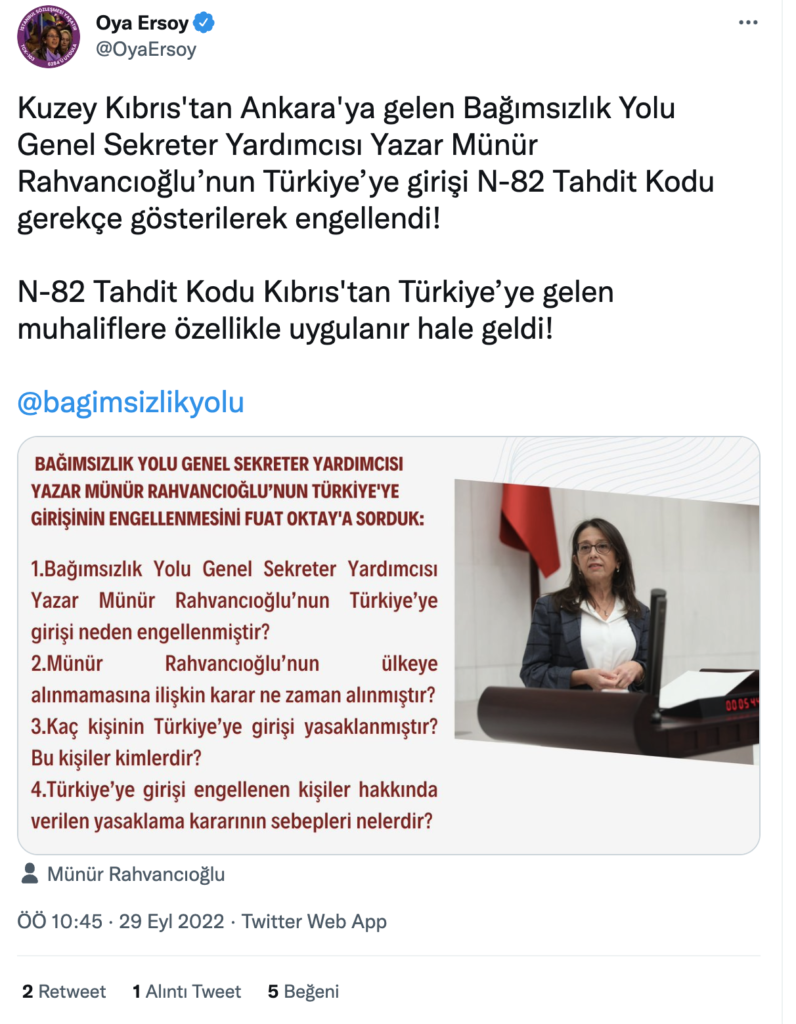The width and height of the screenshot is (796, 1024).
Task: Follow the @bagimsizlikyolu mention link
Action: (x=131, y=402)
